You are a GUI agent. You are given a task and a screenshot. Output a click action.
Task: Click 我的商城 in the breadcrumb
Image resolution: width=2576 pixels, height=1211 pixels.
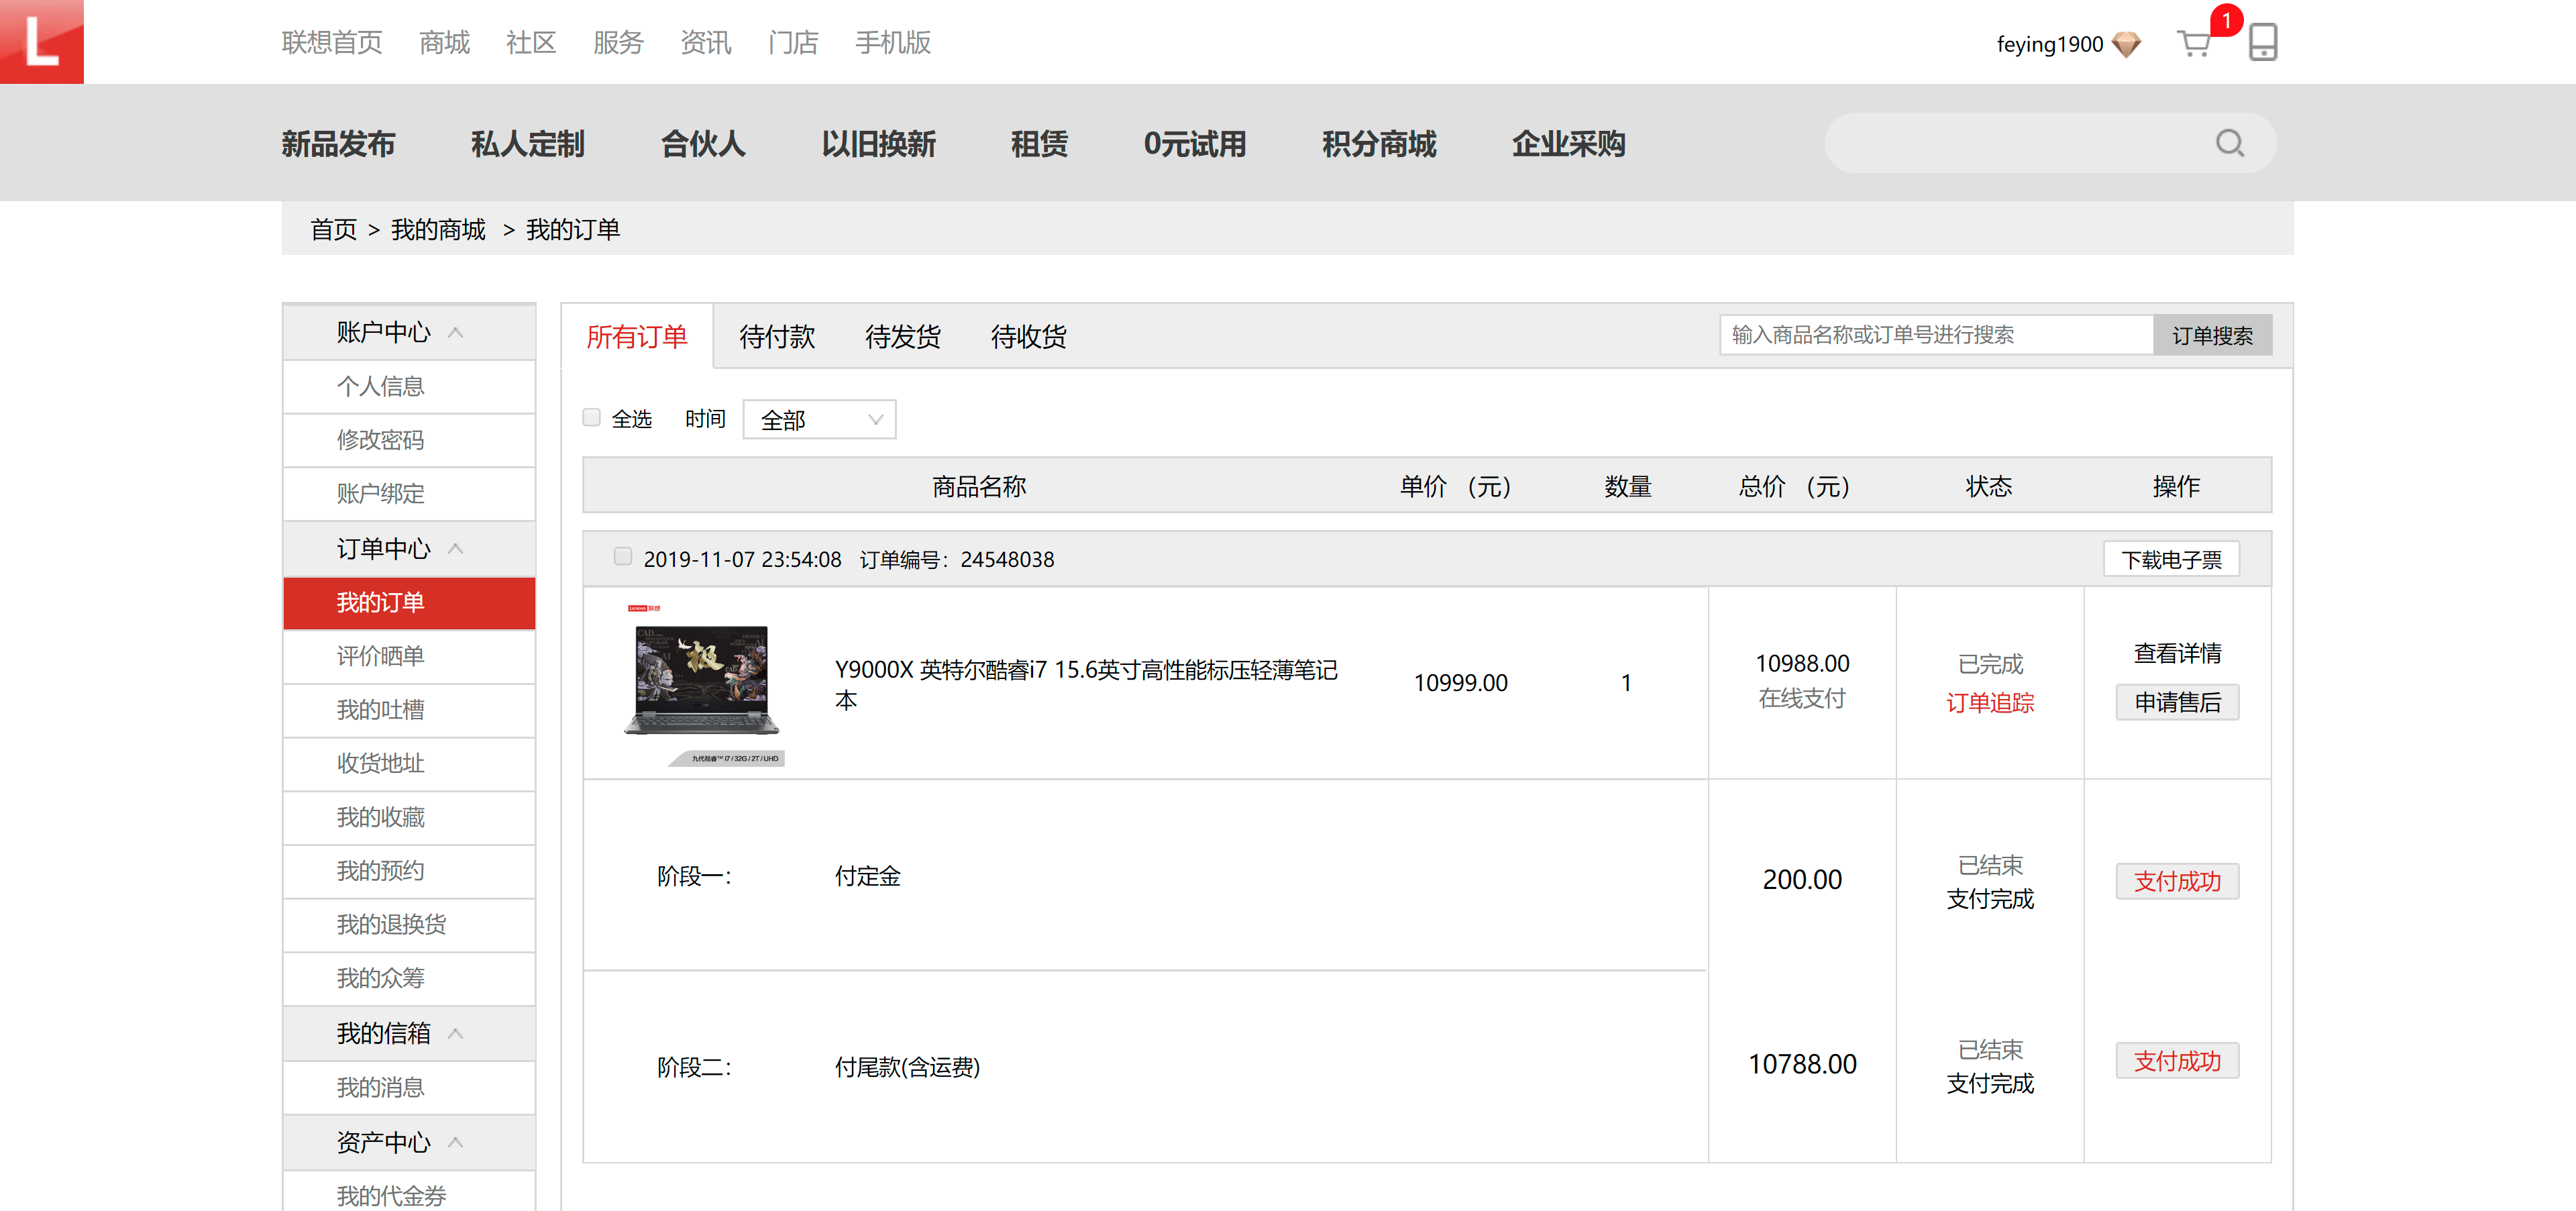[x=438, y=229]
